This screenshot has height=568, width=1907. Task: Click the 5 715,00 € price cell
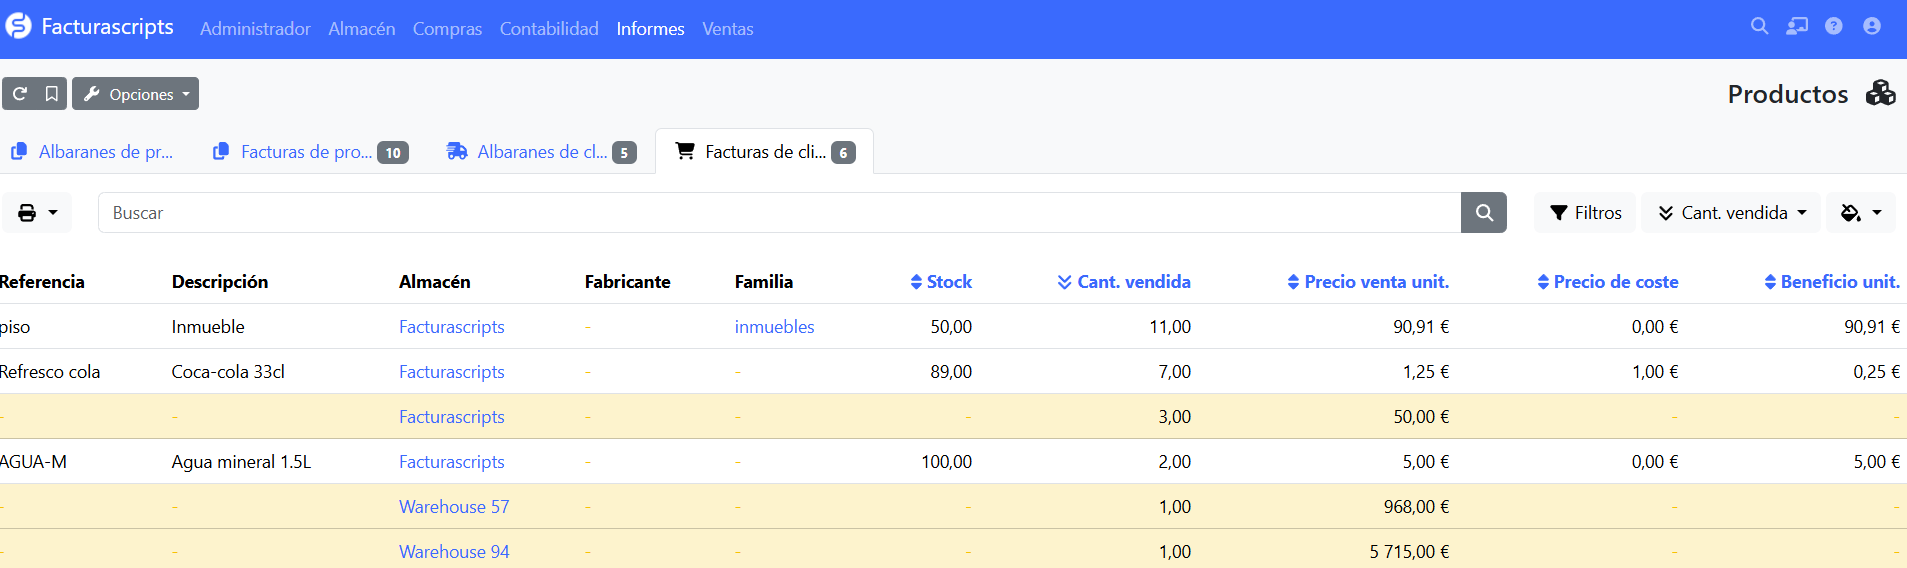click(x=1409, y=552)
